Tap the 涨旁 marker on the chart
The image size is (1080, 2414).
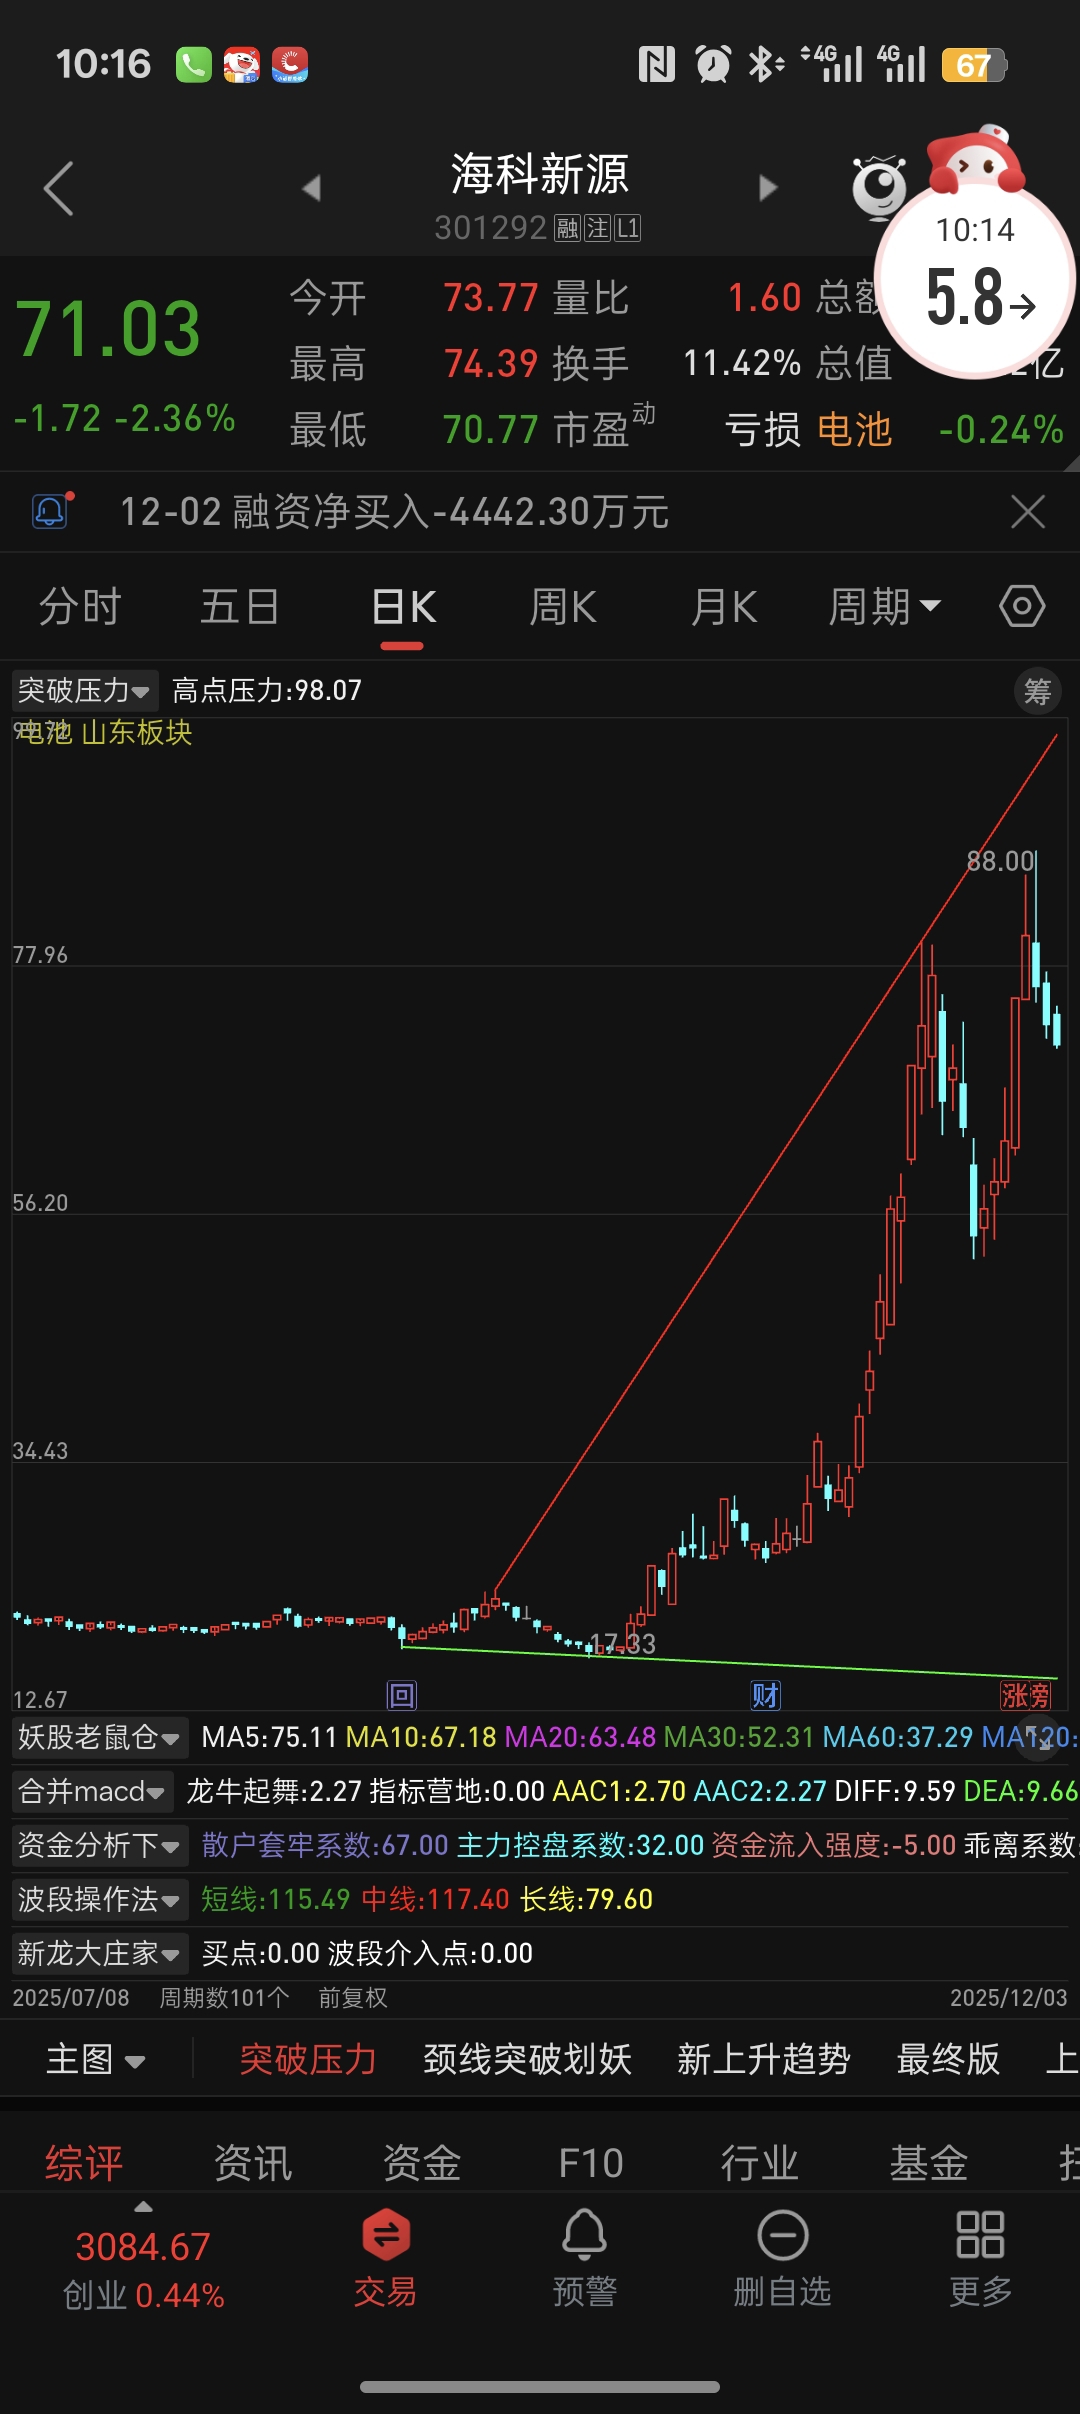1027,1695
